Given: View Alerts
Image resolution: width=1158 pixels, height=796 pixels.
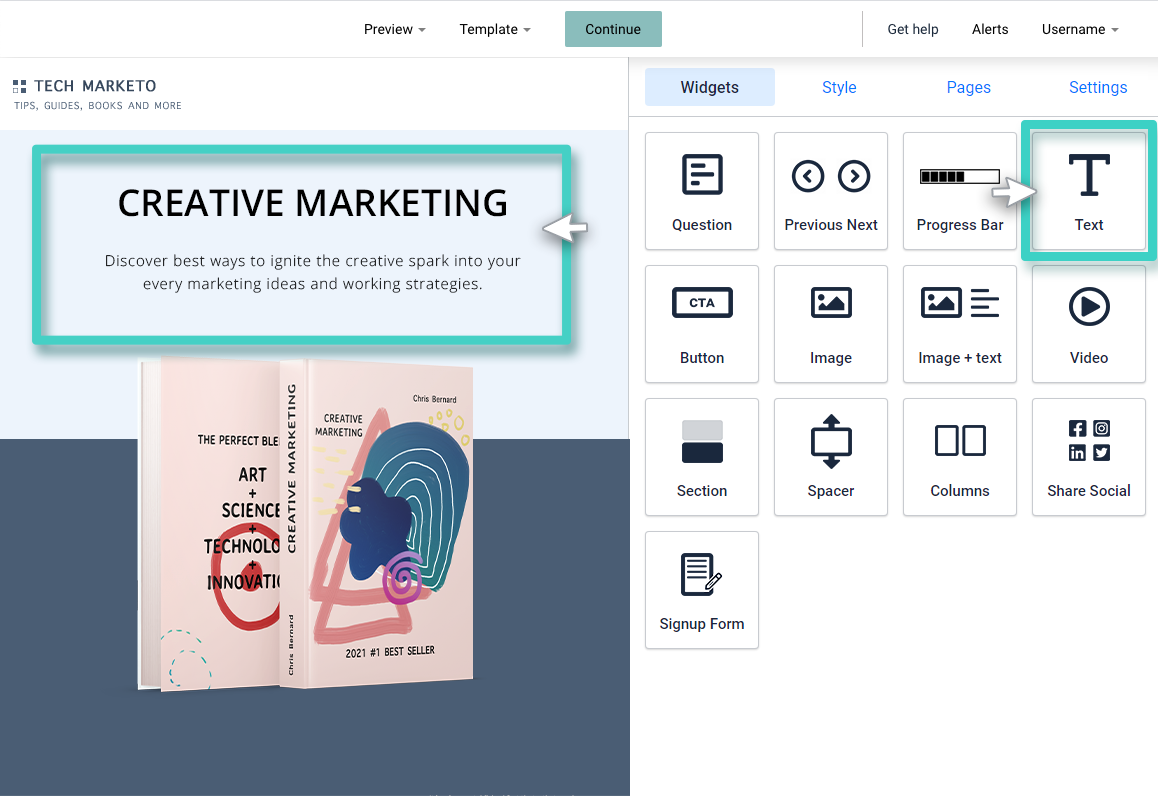Looking at the screenshot, I should click(990, 30).
